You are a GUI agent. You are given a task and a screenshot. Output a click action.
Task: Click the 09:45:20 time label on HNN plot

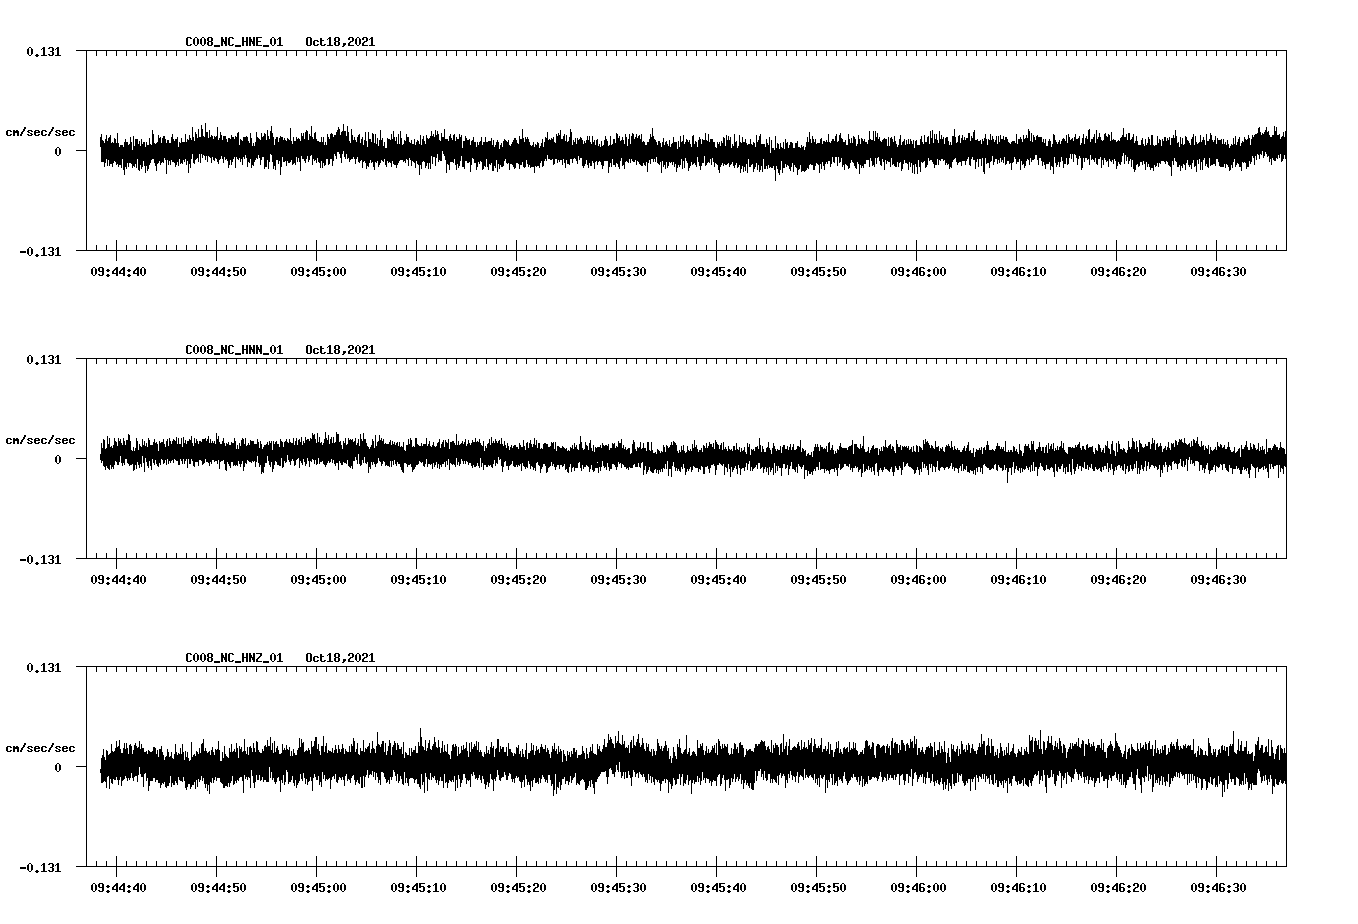pos(518,580)
